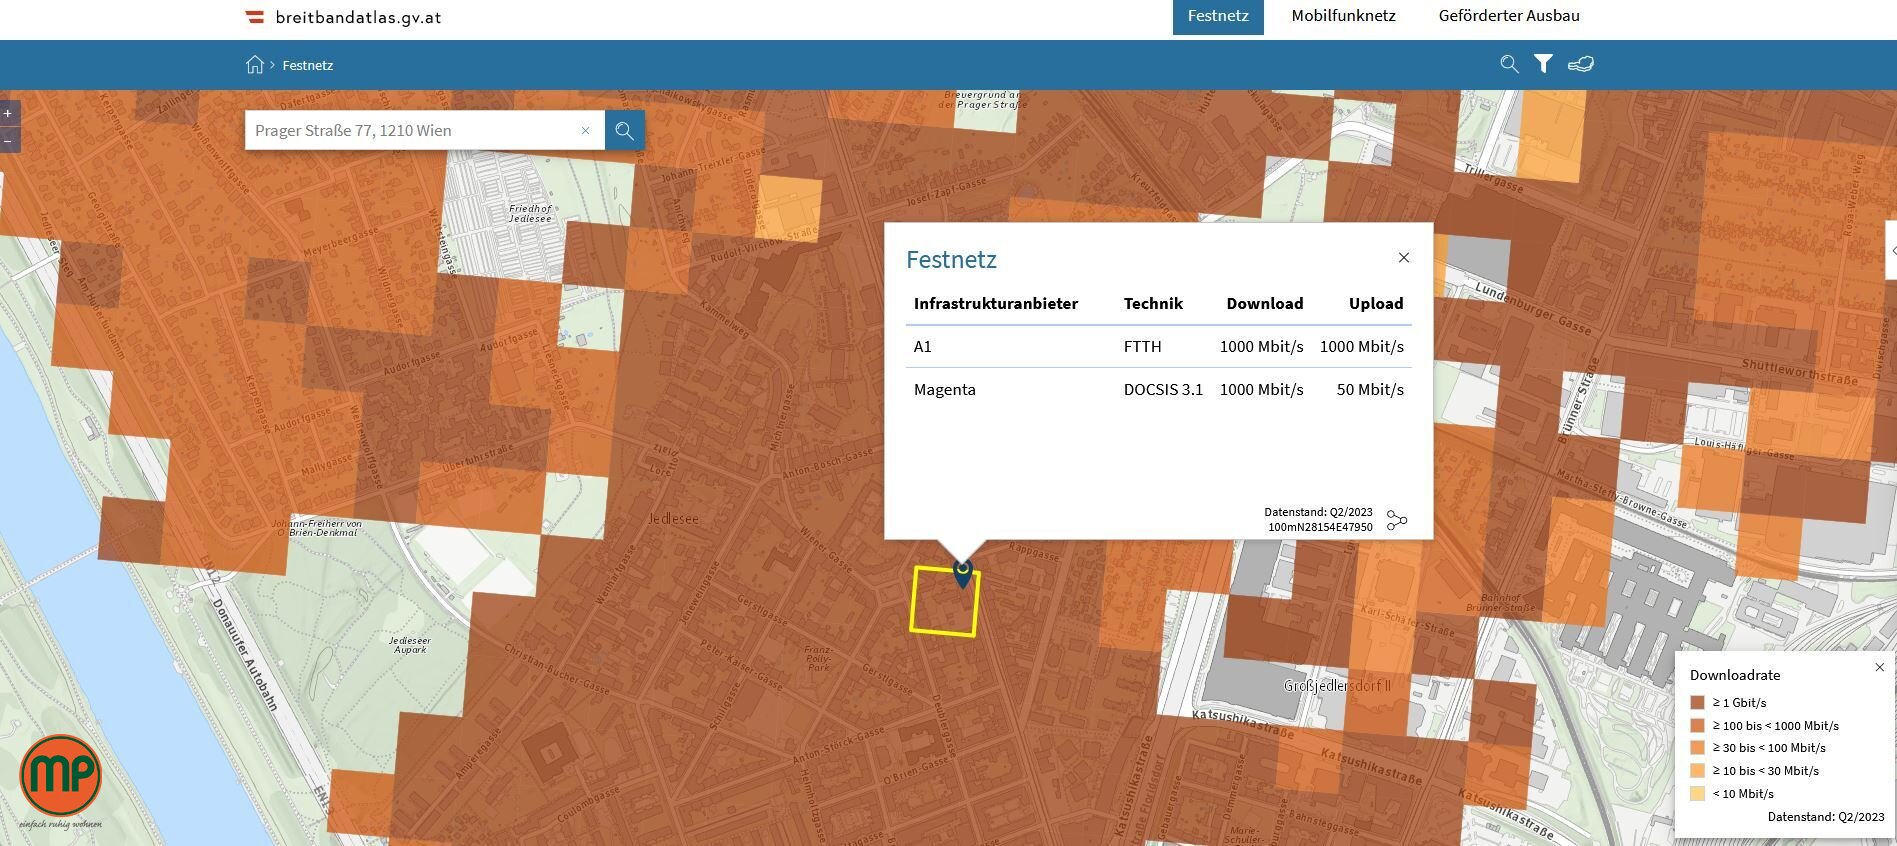Open the Austria map overview icon
This screenshot has width=1897, height=846.
(x=1580, y=64)
